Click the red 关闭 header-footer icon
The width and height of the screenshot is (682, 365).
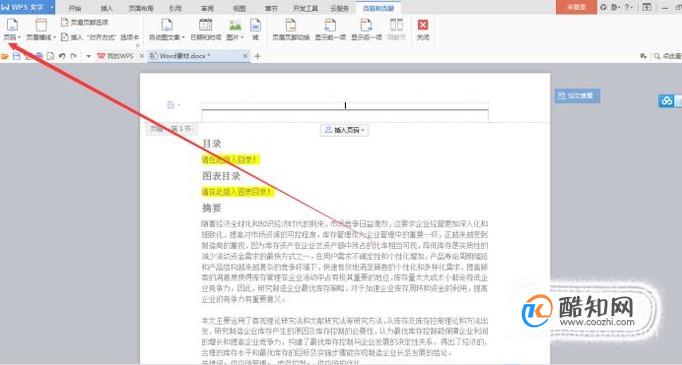tap(423, 25)
